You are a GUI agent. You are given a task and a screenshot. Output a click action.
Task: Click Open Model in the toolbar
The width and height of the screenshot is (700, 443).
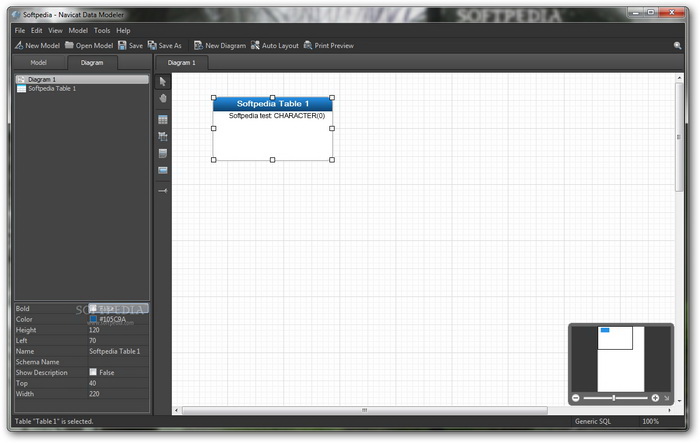coord(89,46)
